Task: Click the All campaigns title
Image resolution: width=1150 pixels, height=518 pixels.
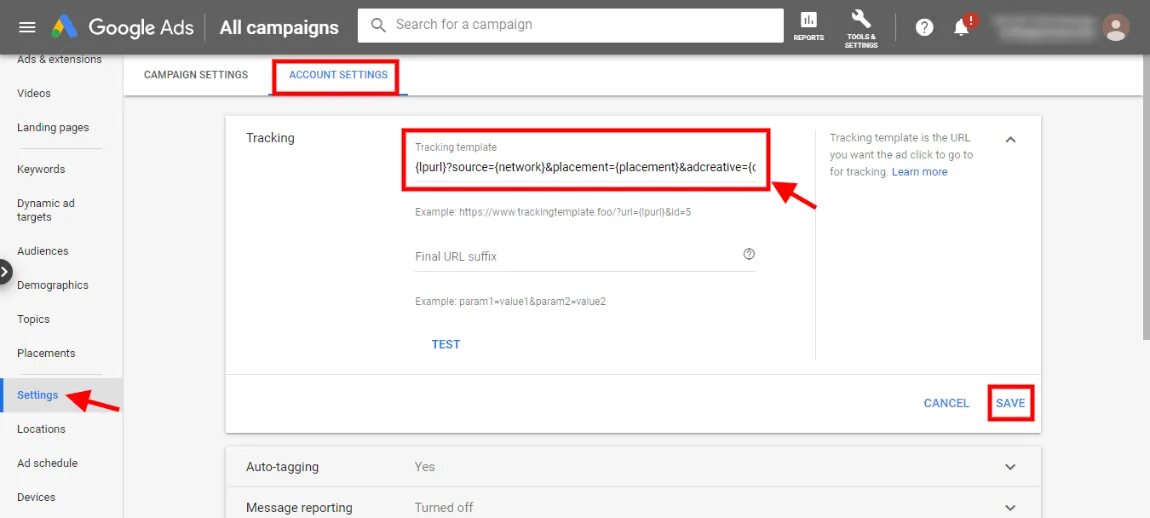Action: pyautogui.click(x=279, y=28)
